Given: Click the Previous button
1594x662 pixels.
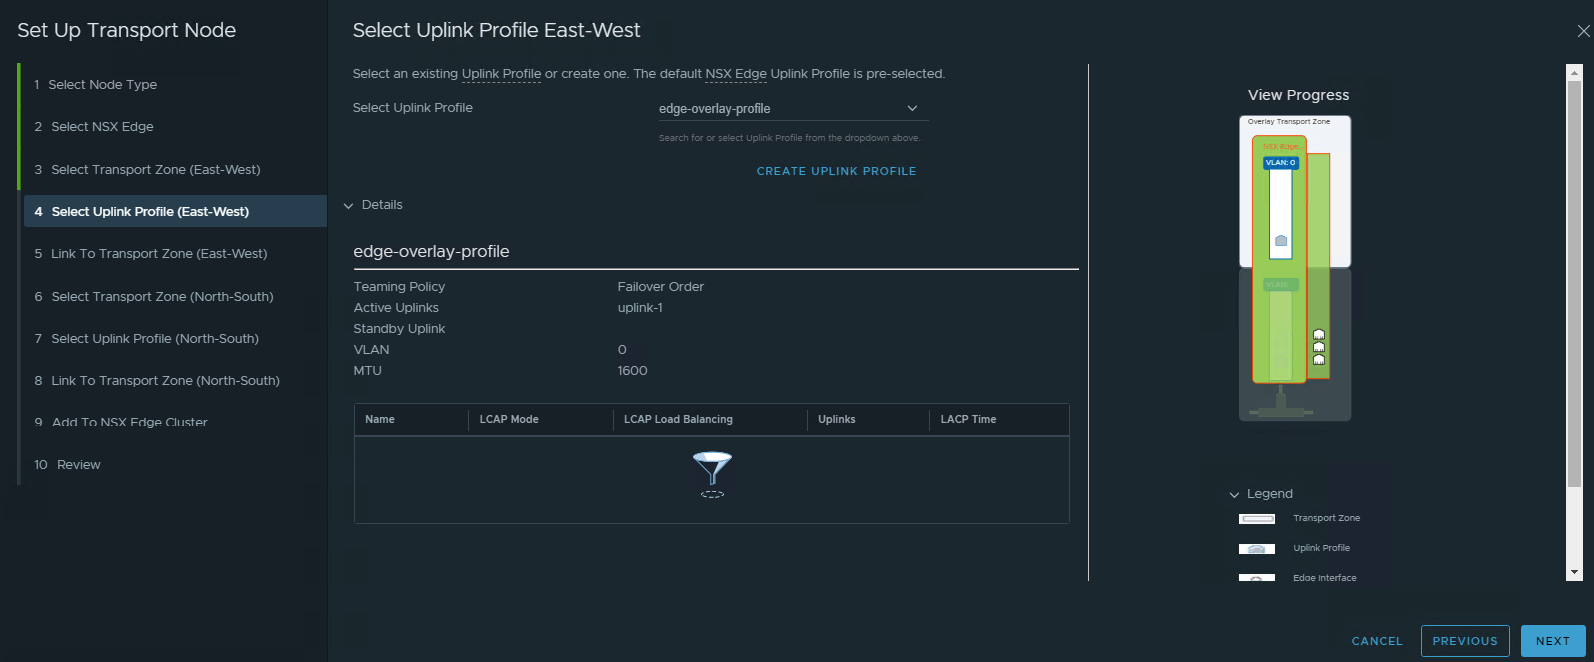Looking at the screenshot, I should click(1464, 641).
